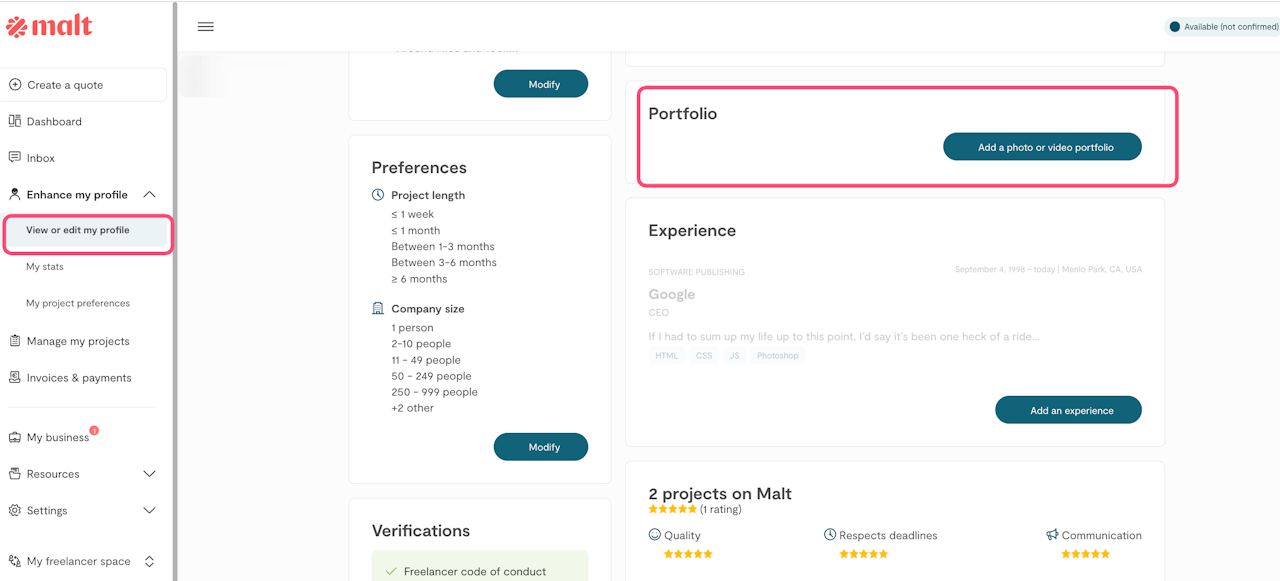
Task: Toggle the Available status indicator
Action: tap(1175, 27)
